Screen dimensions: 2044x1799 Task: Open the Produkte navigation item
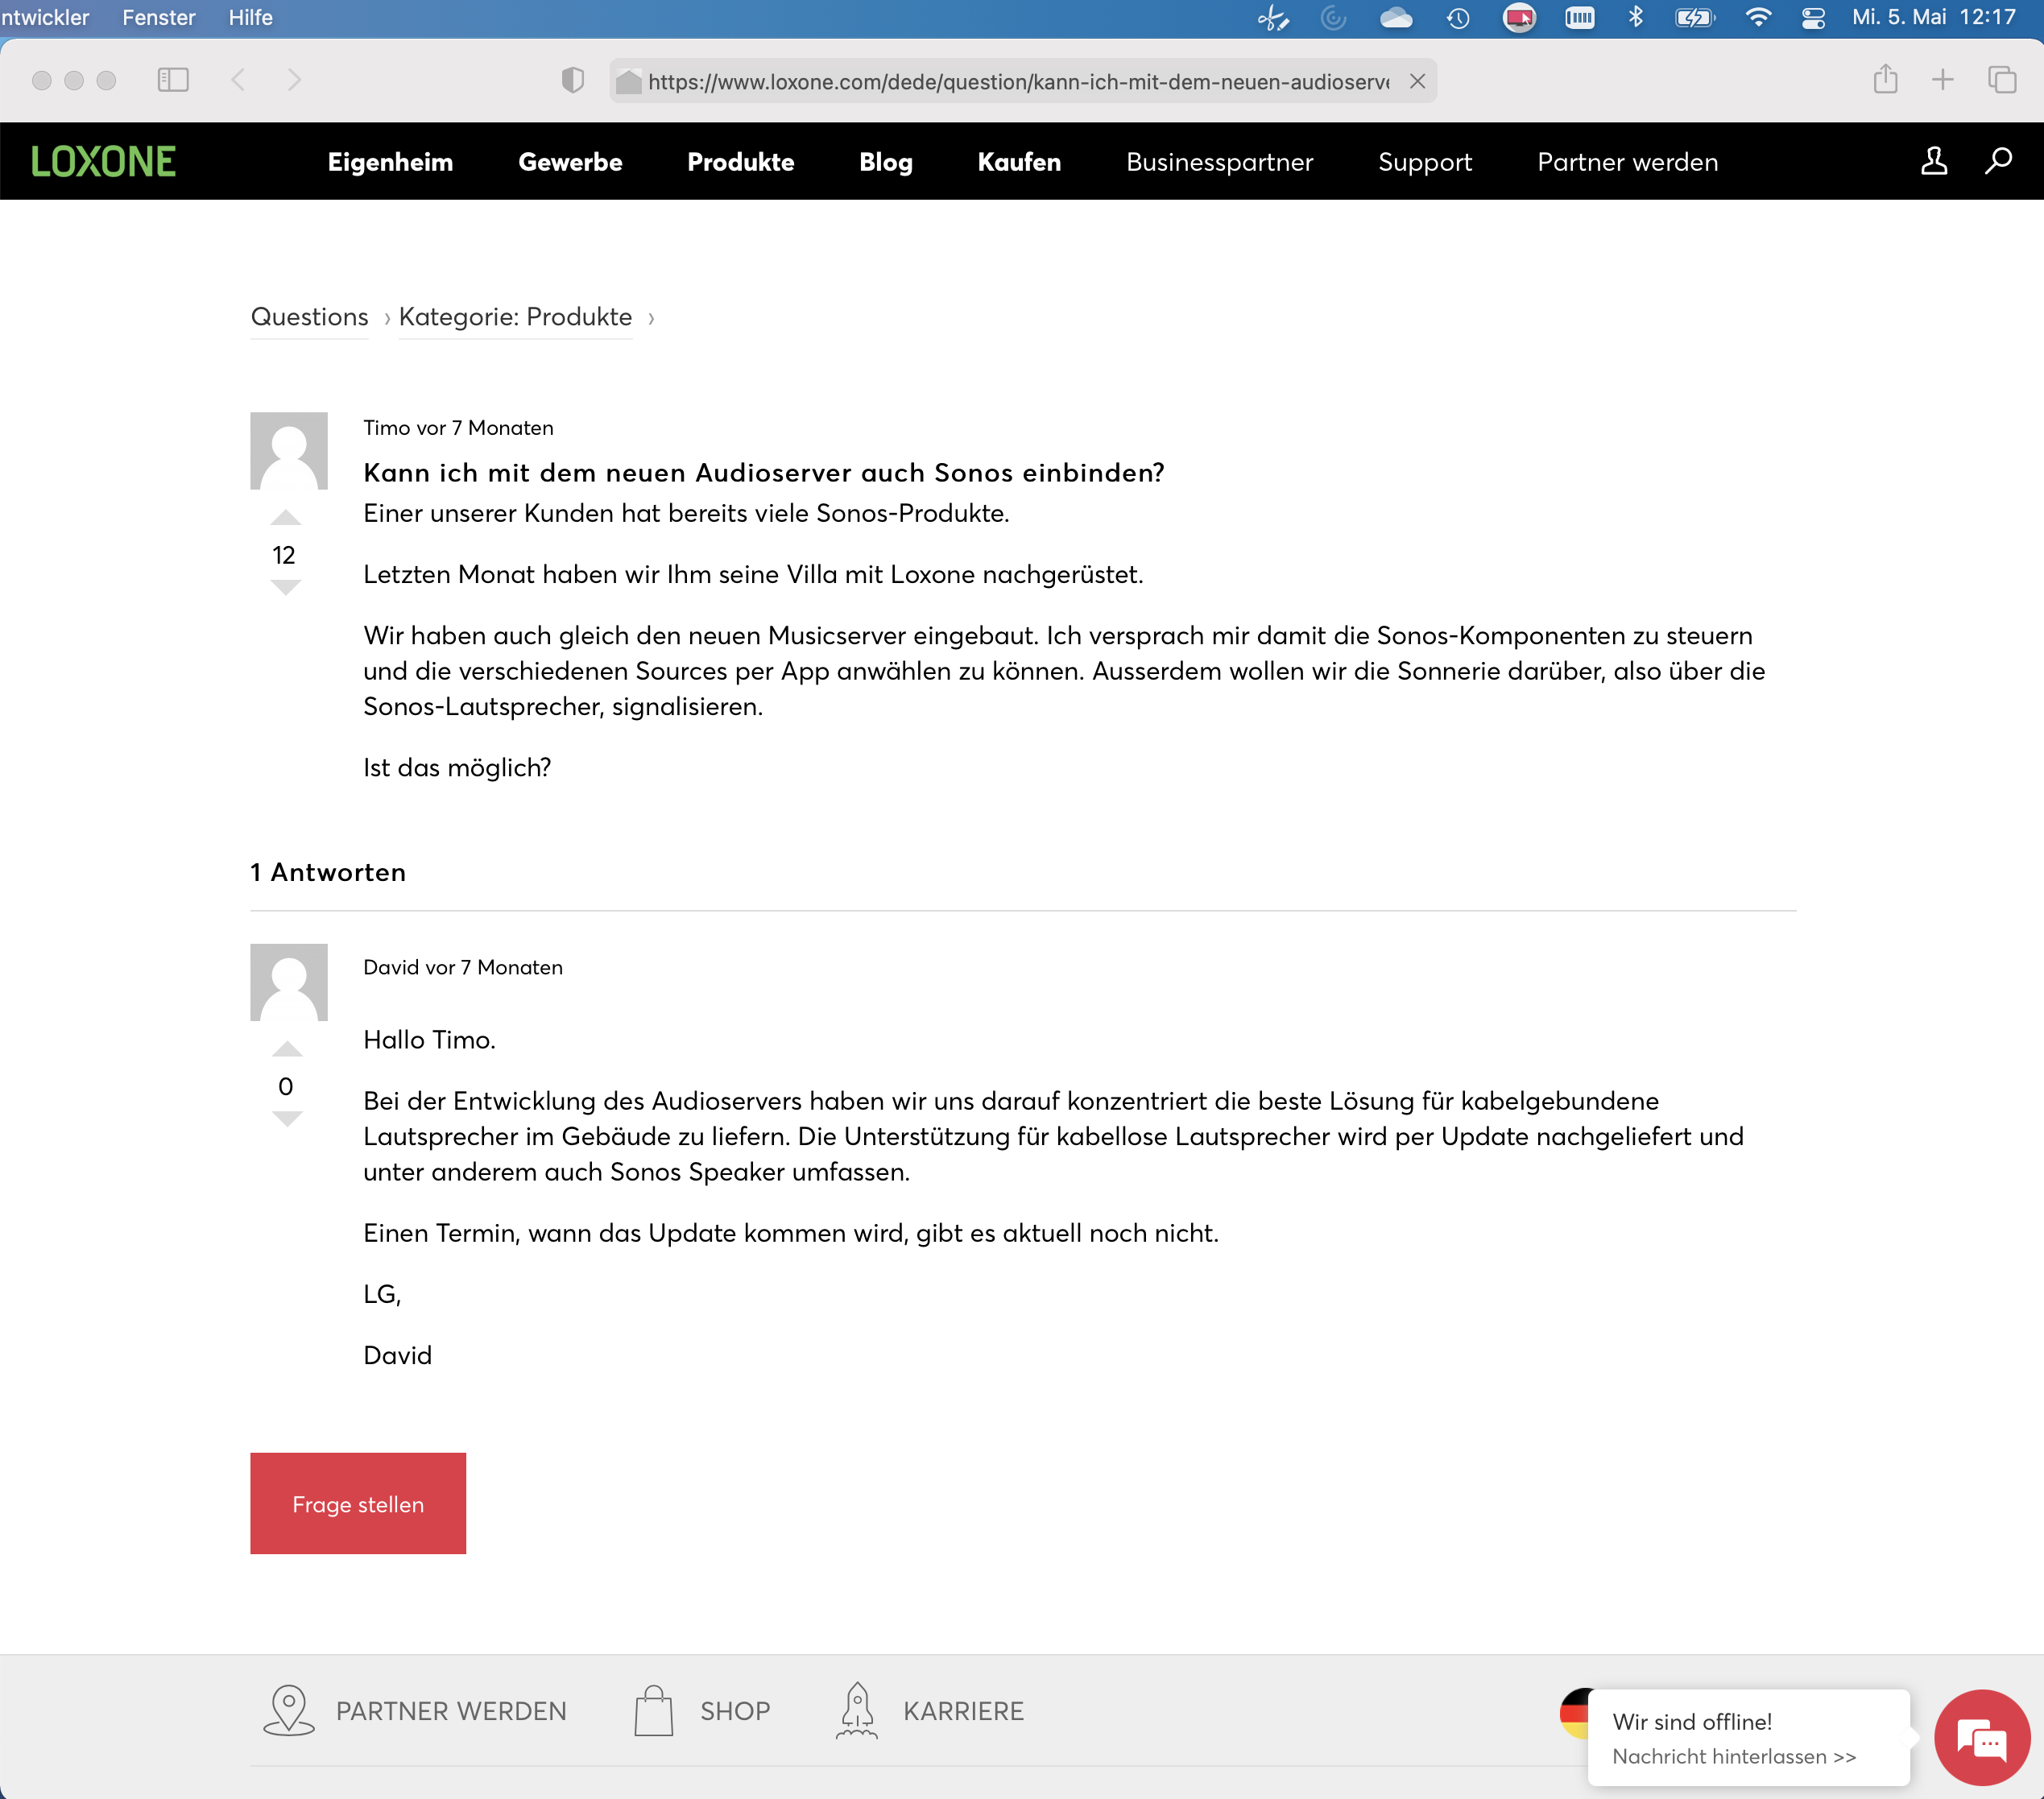pos(741,162)
